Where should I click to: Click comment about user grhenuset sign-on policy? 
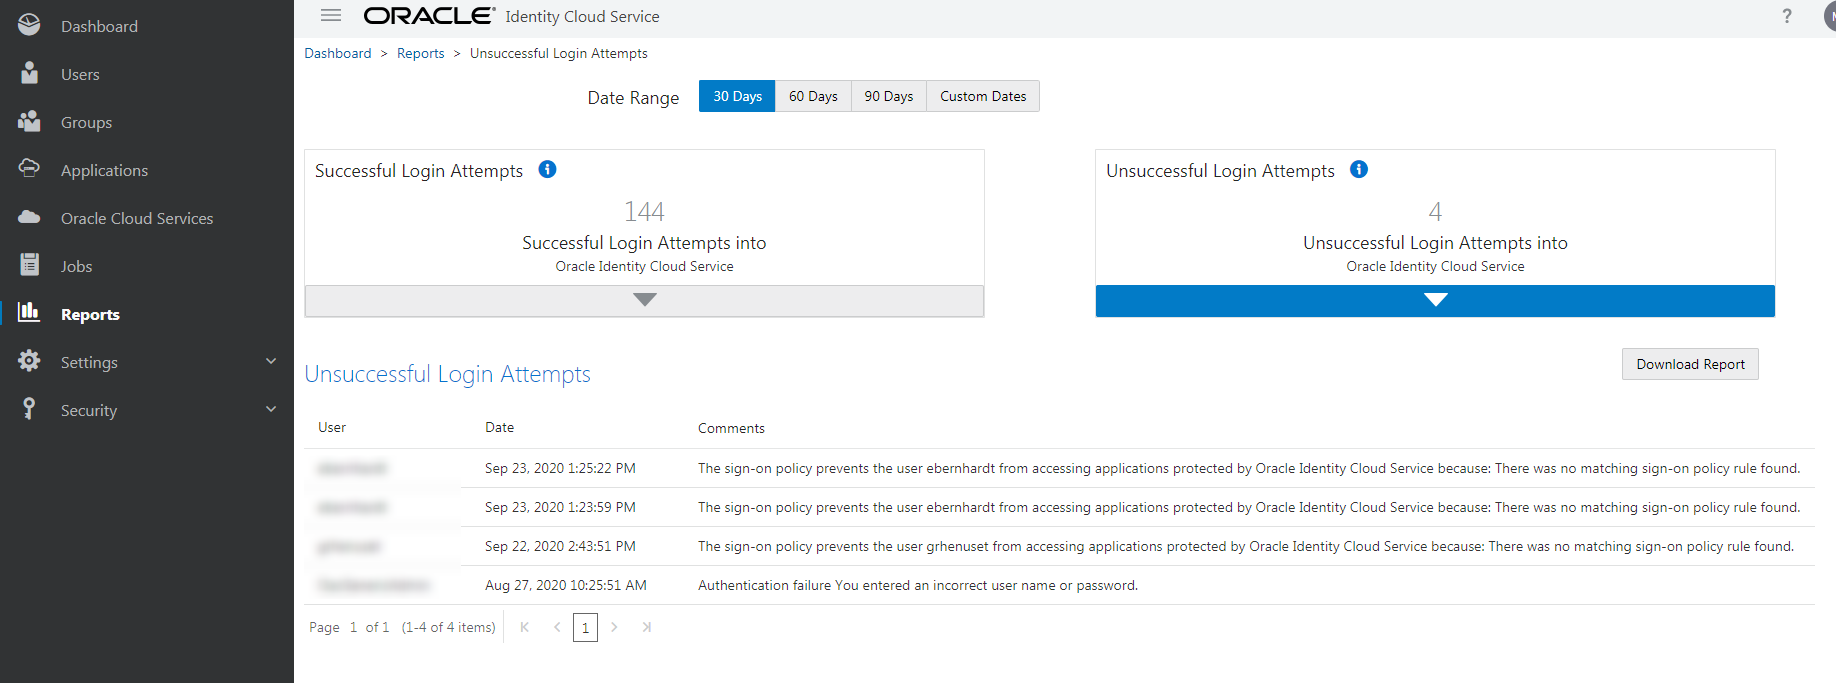click(1246, 546)
